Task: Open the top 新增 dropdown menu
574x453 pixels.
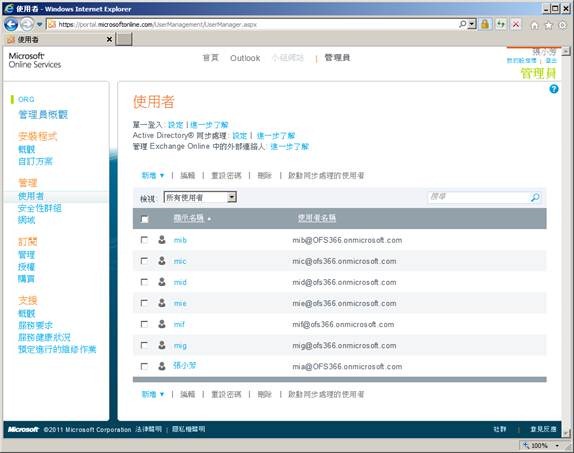Action: (153, 175)
